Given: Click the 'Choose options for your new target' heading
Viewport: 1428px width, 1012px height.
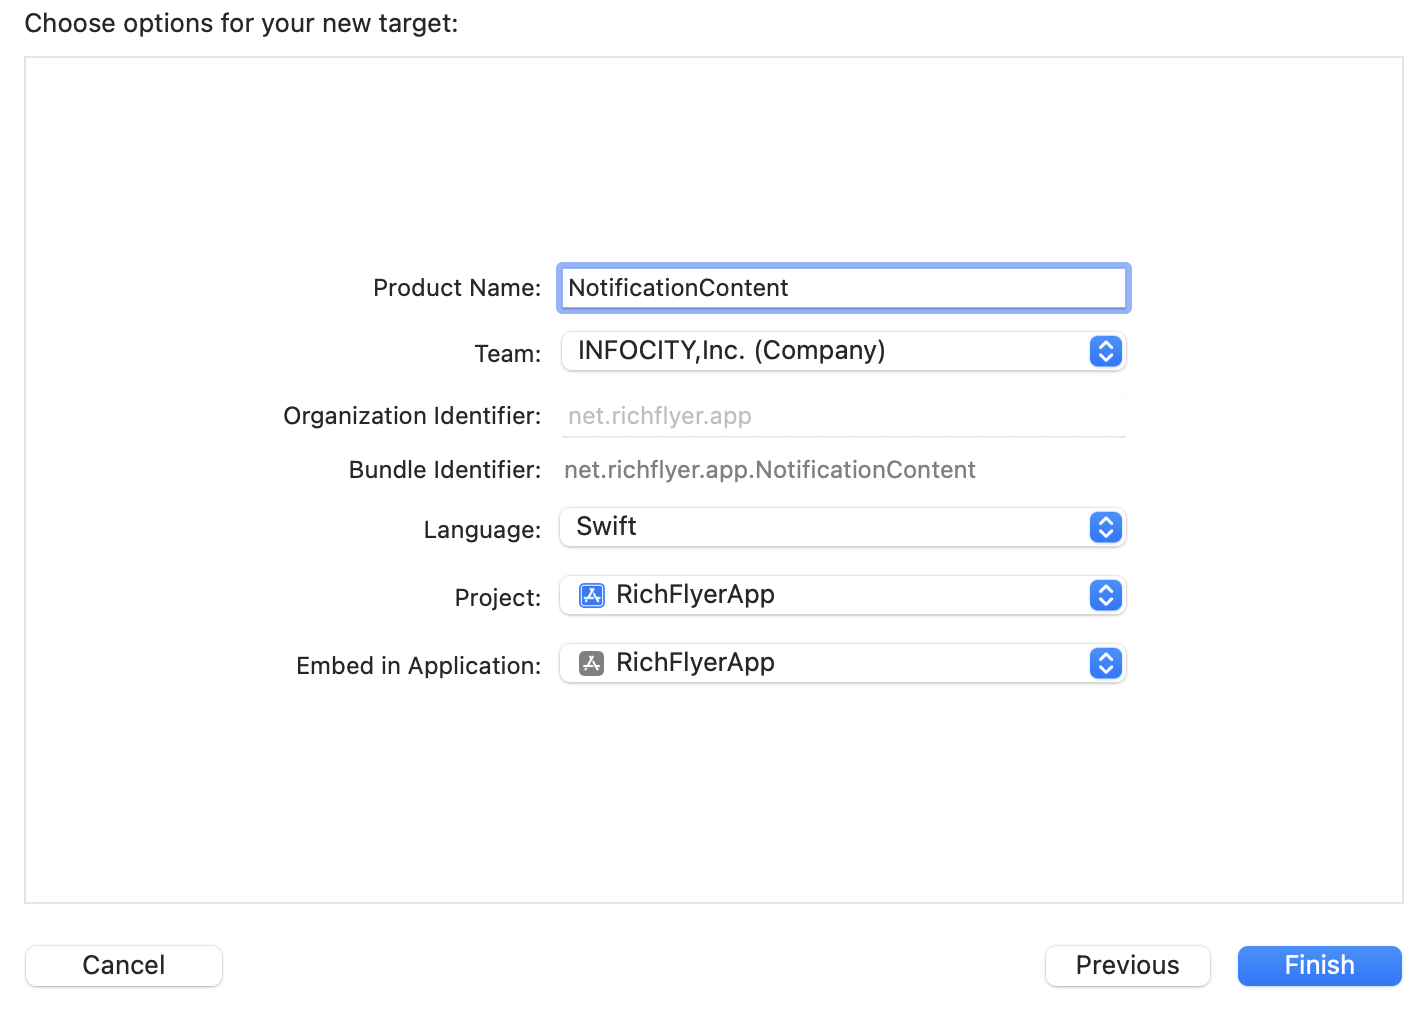Looking at the screenshot, I should pyautogui.click(x=241, y=23).
